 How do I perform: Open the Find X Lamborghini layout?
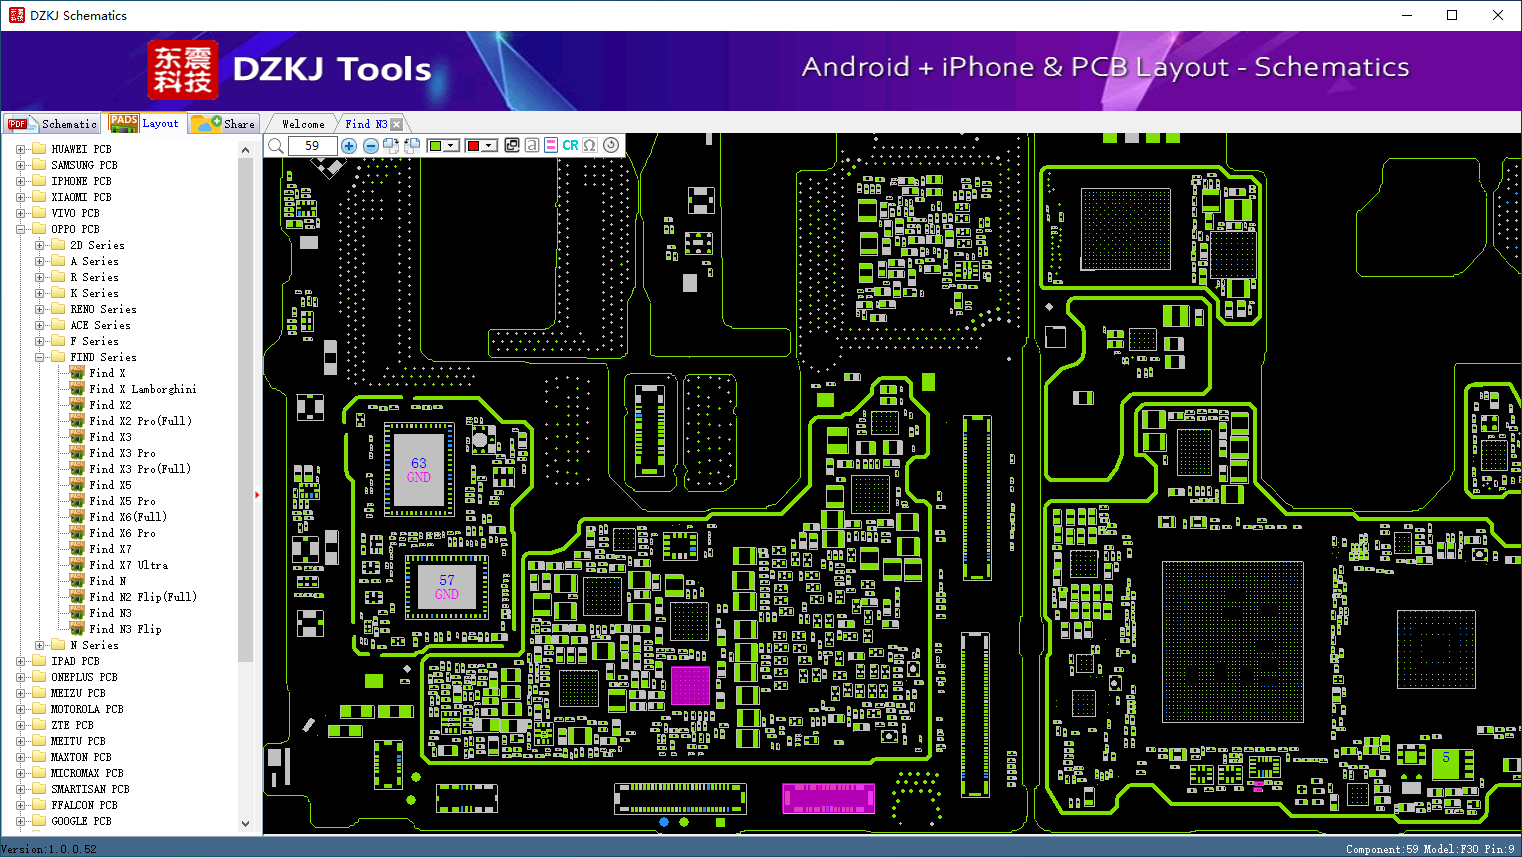click(x=142, y=389)
